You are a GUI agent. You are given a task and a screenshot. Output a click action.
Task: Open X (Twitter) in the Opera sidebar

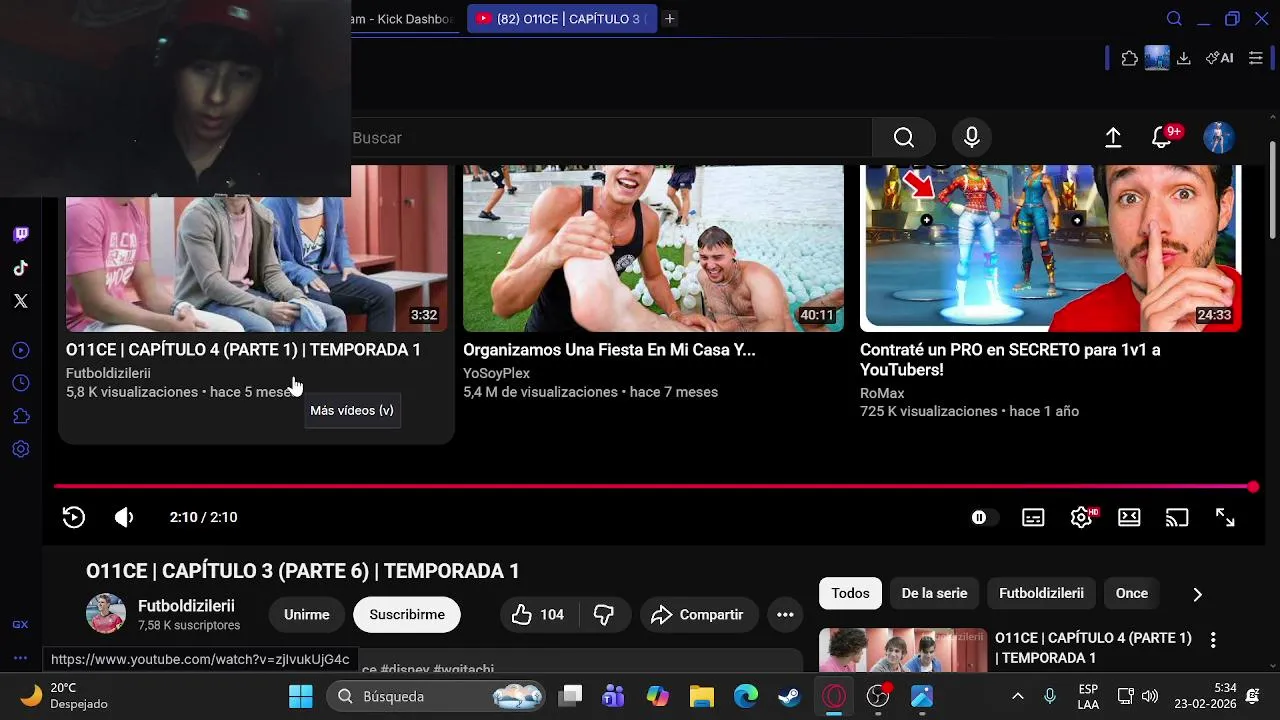pos(20,301)
